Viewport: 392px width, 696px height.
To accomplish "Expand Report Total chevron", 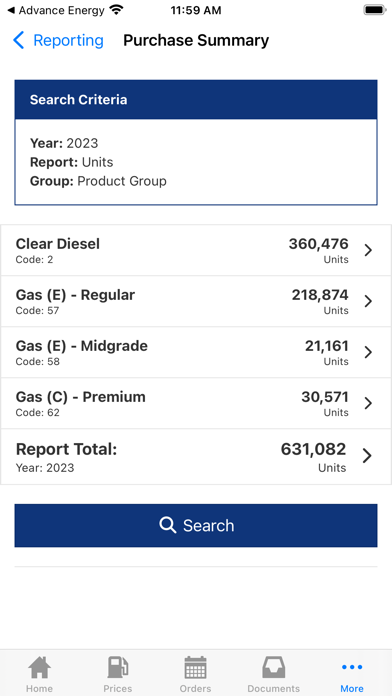I will tap(367, 456).
